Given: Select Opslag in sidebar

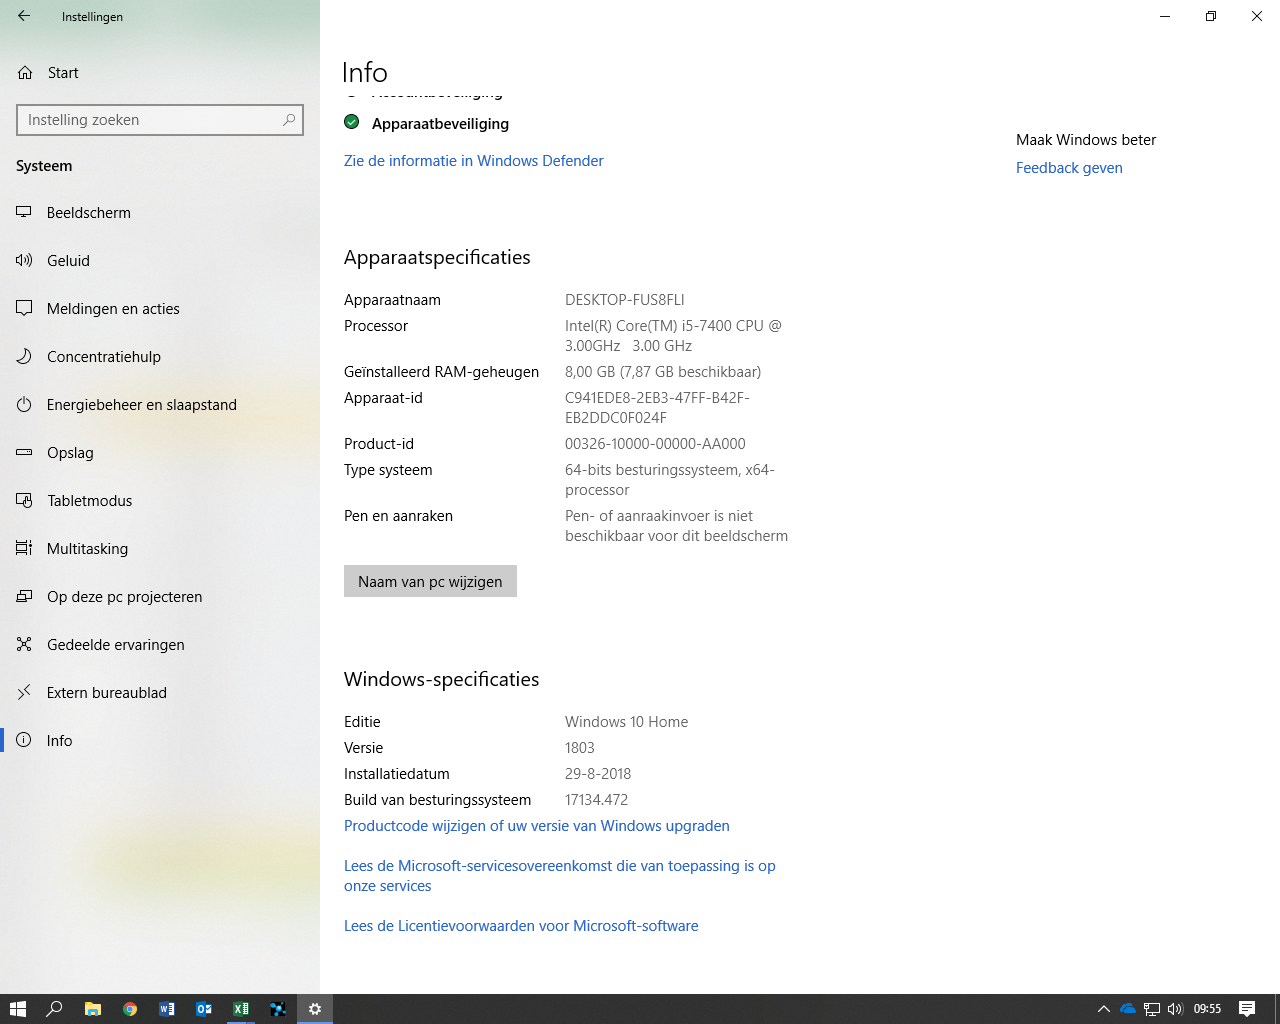Looking at the screenshot, I should coord(70,453).
